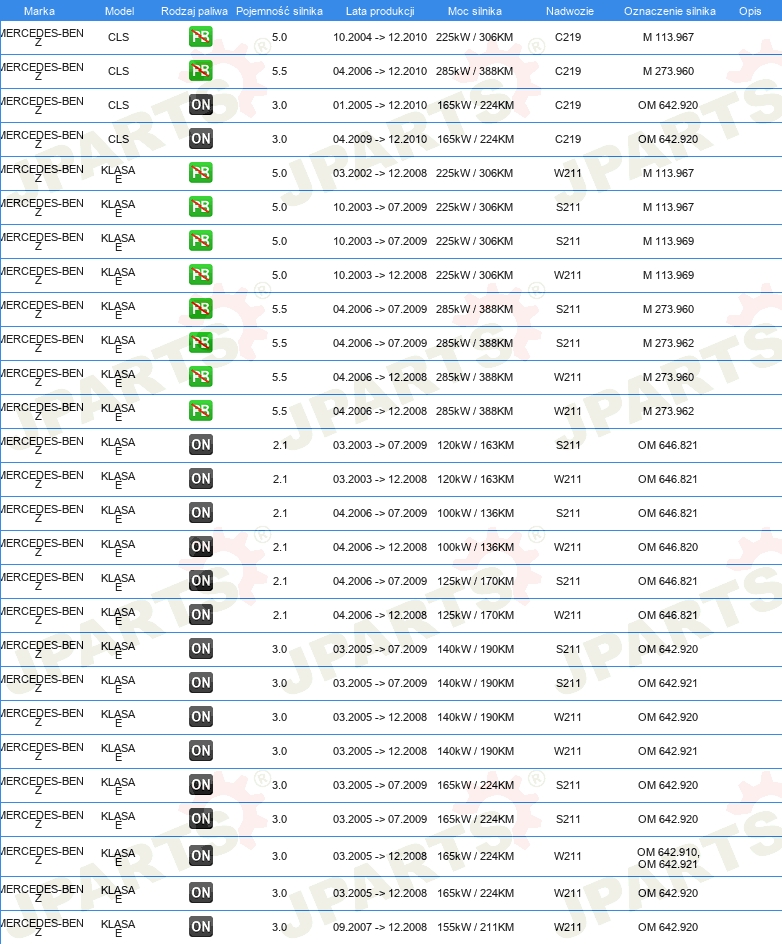Sort by the Rodzaj paliwa column header
This screenshot has height=944, width=782.
tap(194, 11)
